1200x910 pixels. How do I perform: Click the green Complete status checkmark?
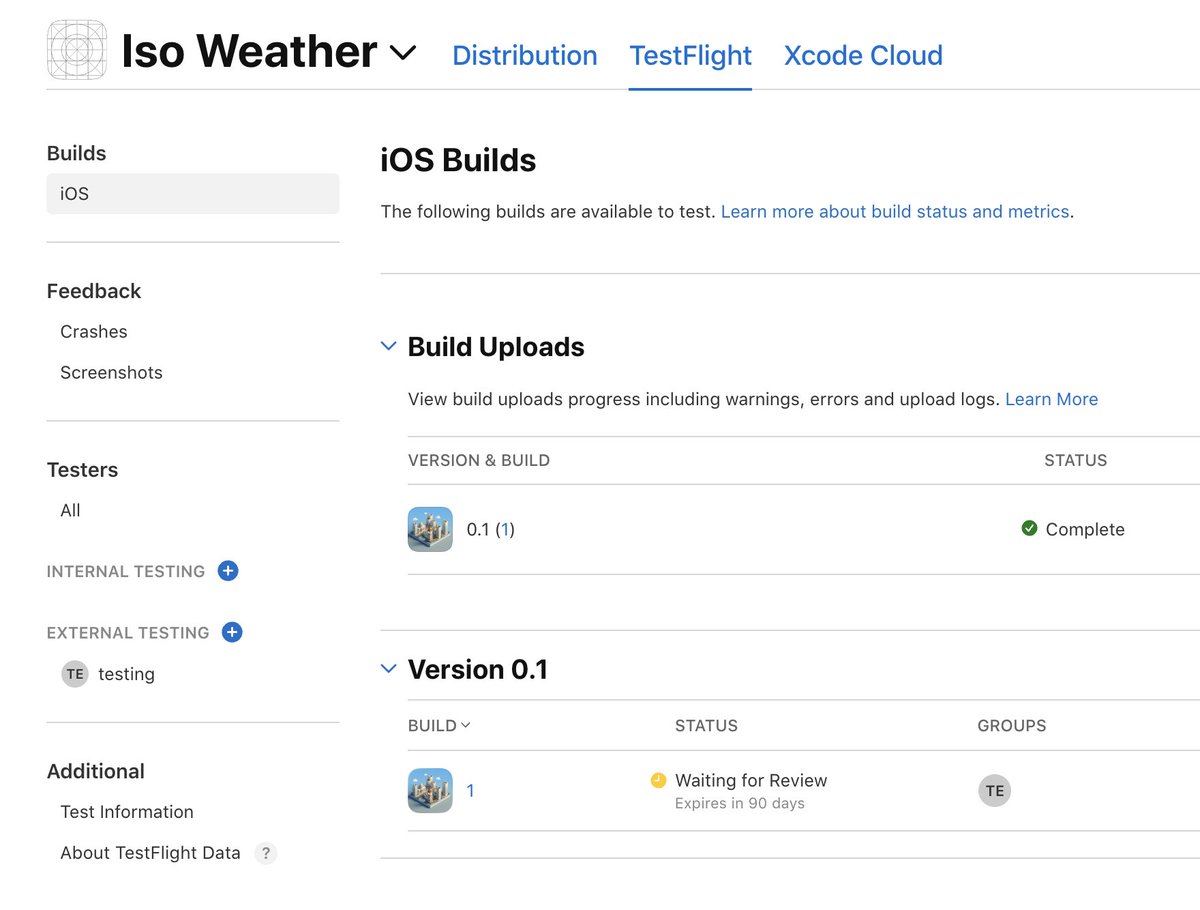point(1029,528)
